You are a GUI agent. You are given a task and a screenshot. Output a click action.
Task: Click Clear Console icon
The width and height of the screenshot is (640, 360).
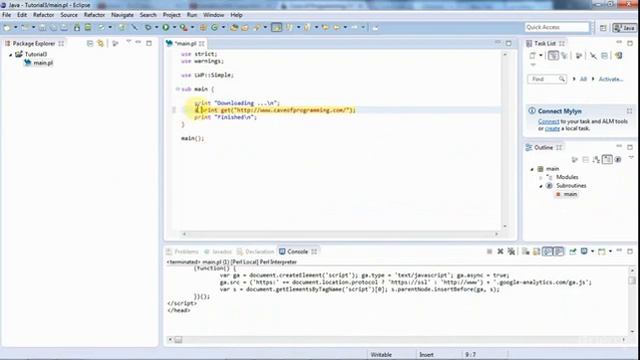[x=526, y=252]
